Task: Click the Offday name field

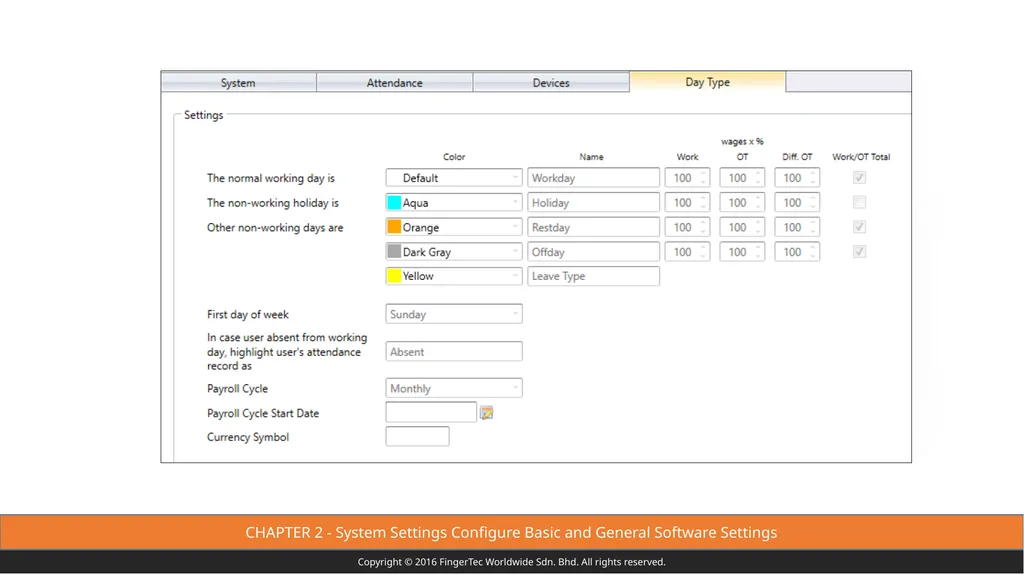Action: pos(594,252)
